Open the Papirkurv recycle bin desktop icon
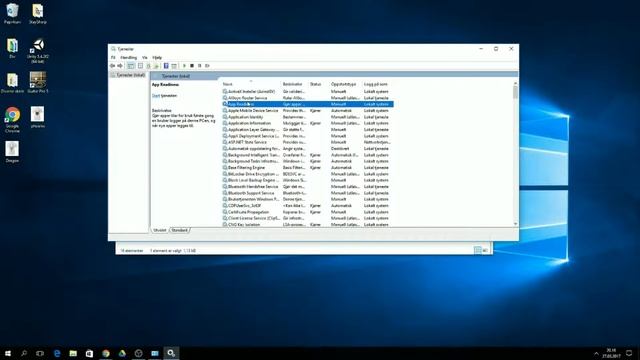This screenshot has width=640, height=360. click(12, 13)
